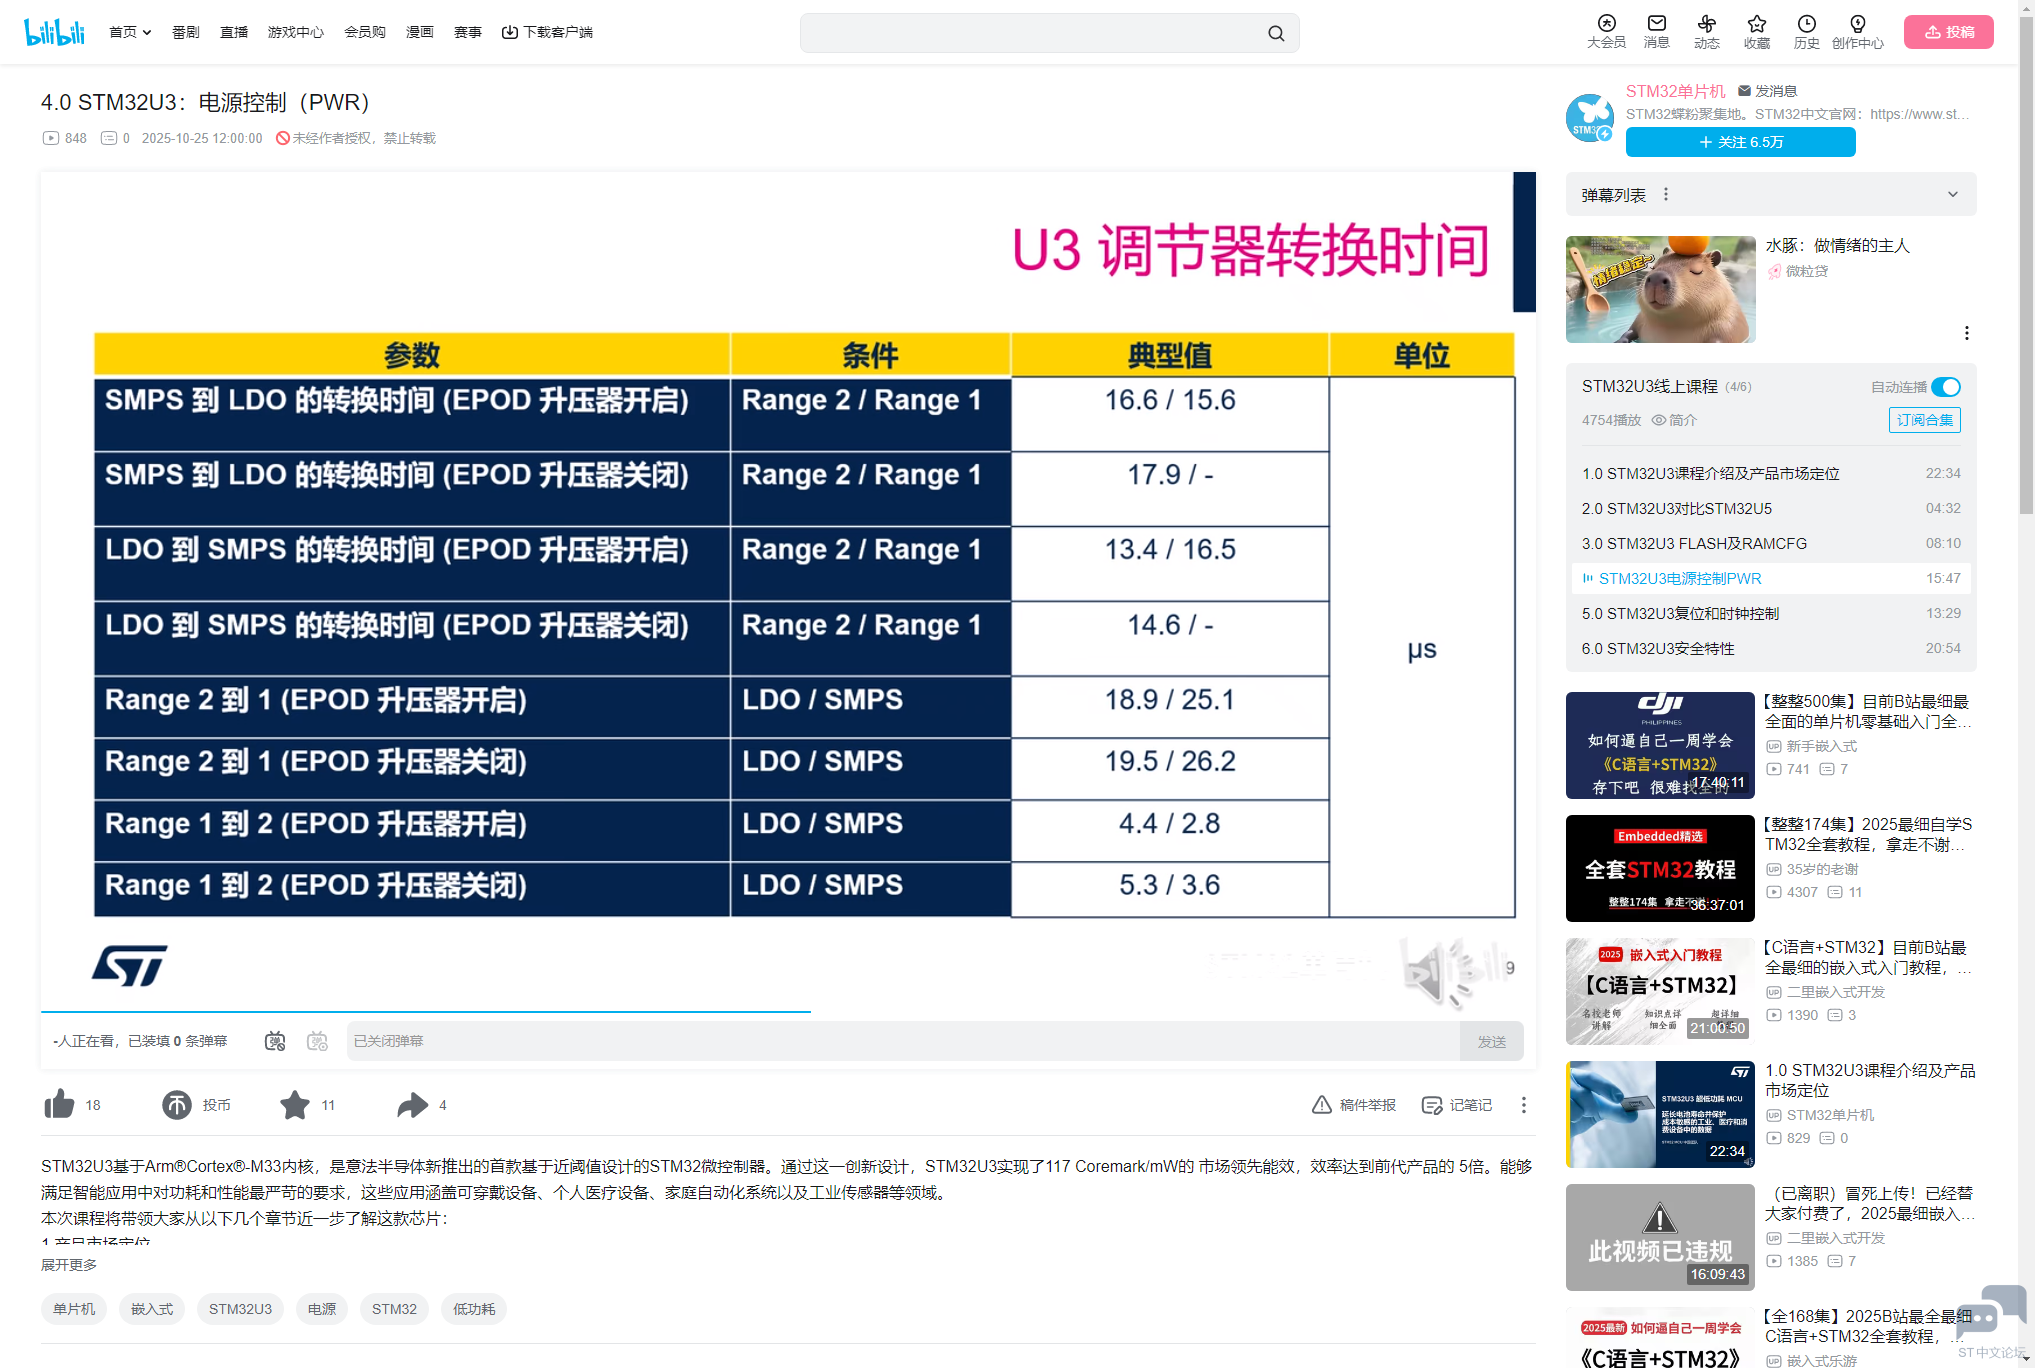The image size is (2035, 1368).
Task: Focus the danmaku input field
Action: [x=903, y=1041]
